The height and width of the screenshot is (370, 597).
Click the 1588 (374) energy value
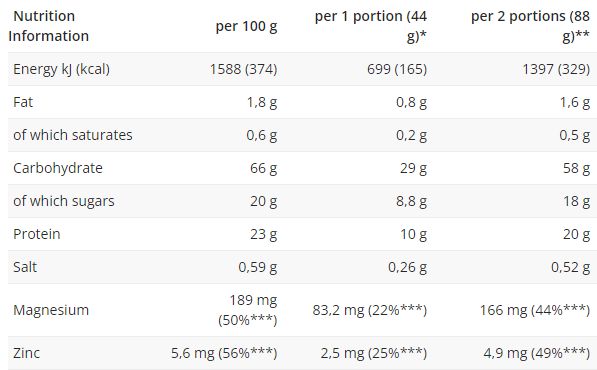click(x=243, y=69)
